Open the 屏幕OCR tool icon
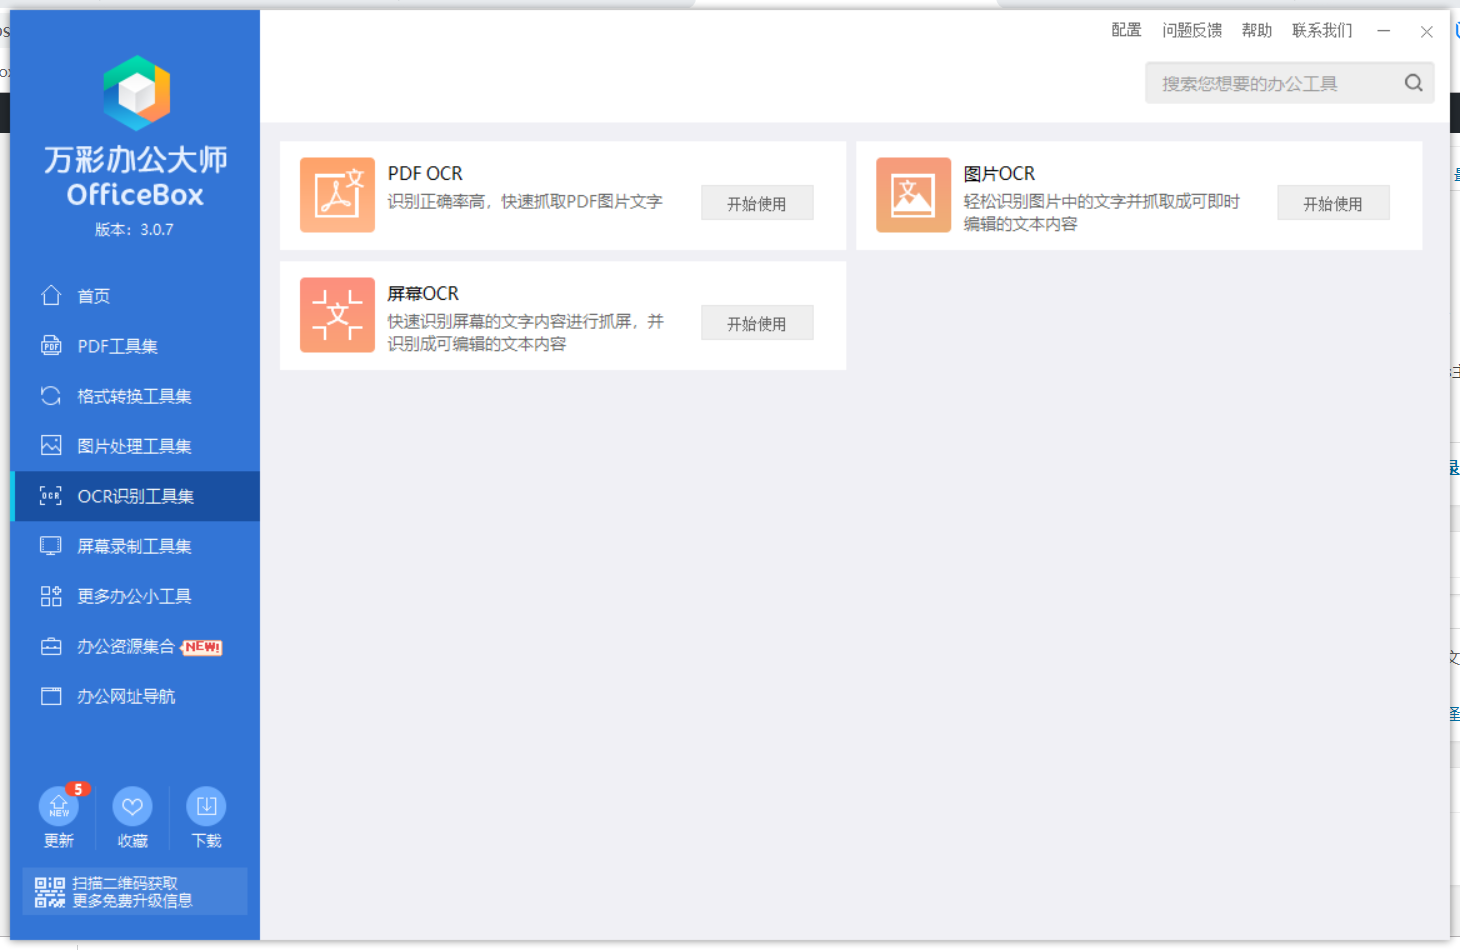This screenshot has height=950, width=1460. point(337,315)
